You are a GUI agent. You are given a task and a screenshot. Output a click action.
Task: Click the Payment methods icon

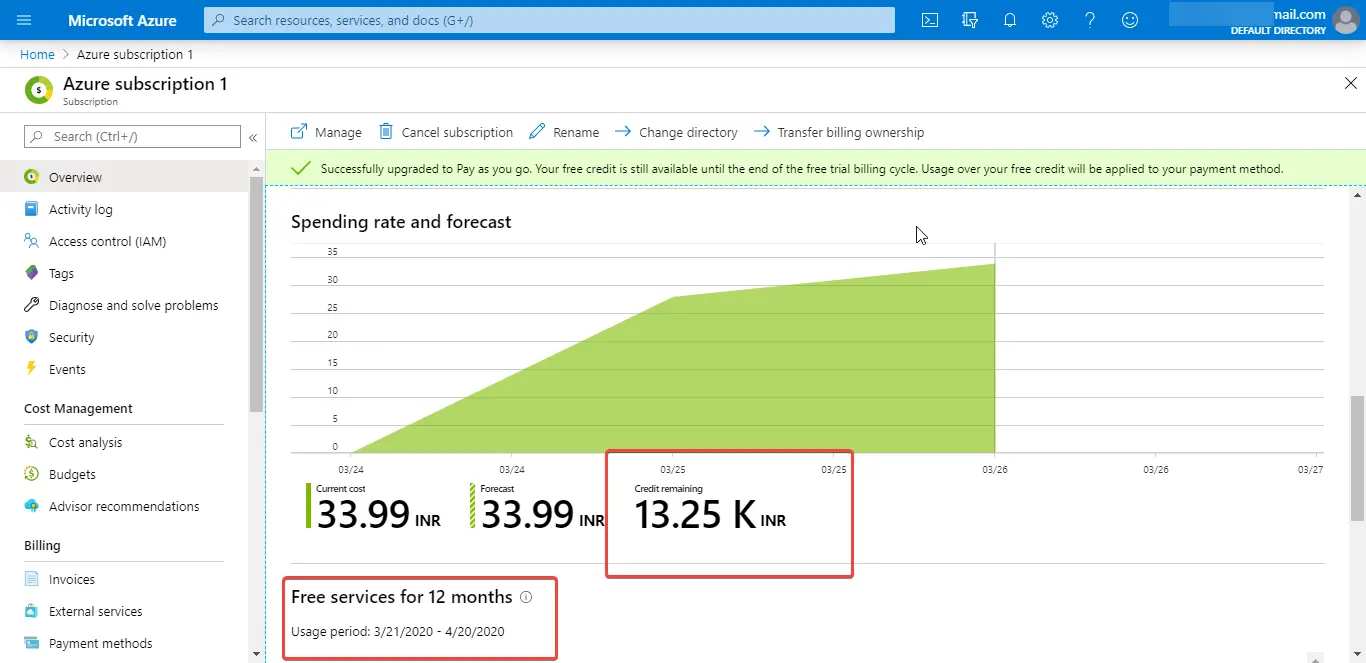pyautogui.click(x=32, y=643)
